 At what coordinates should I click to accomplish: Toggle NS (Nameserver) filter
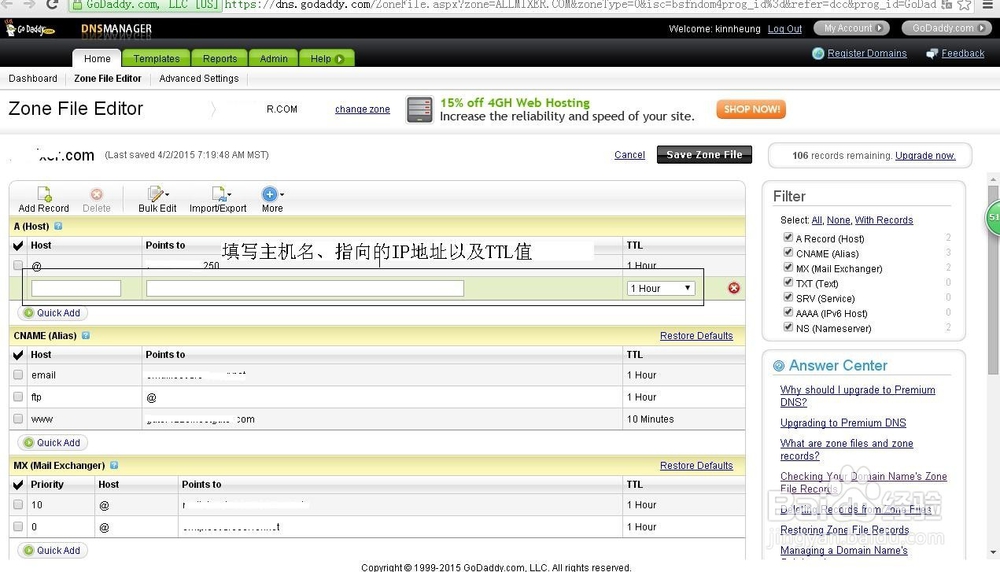pos(788,327)
